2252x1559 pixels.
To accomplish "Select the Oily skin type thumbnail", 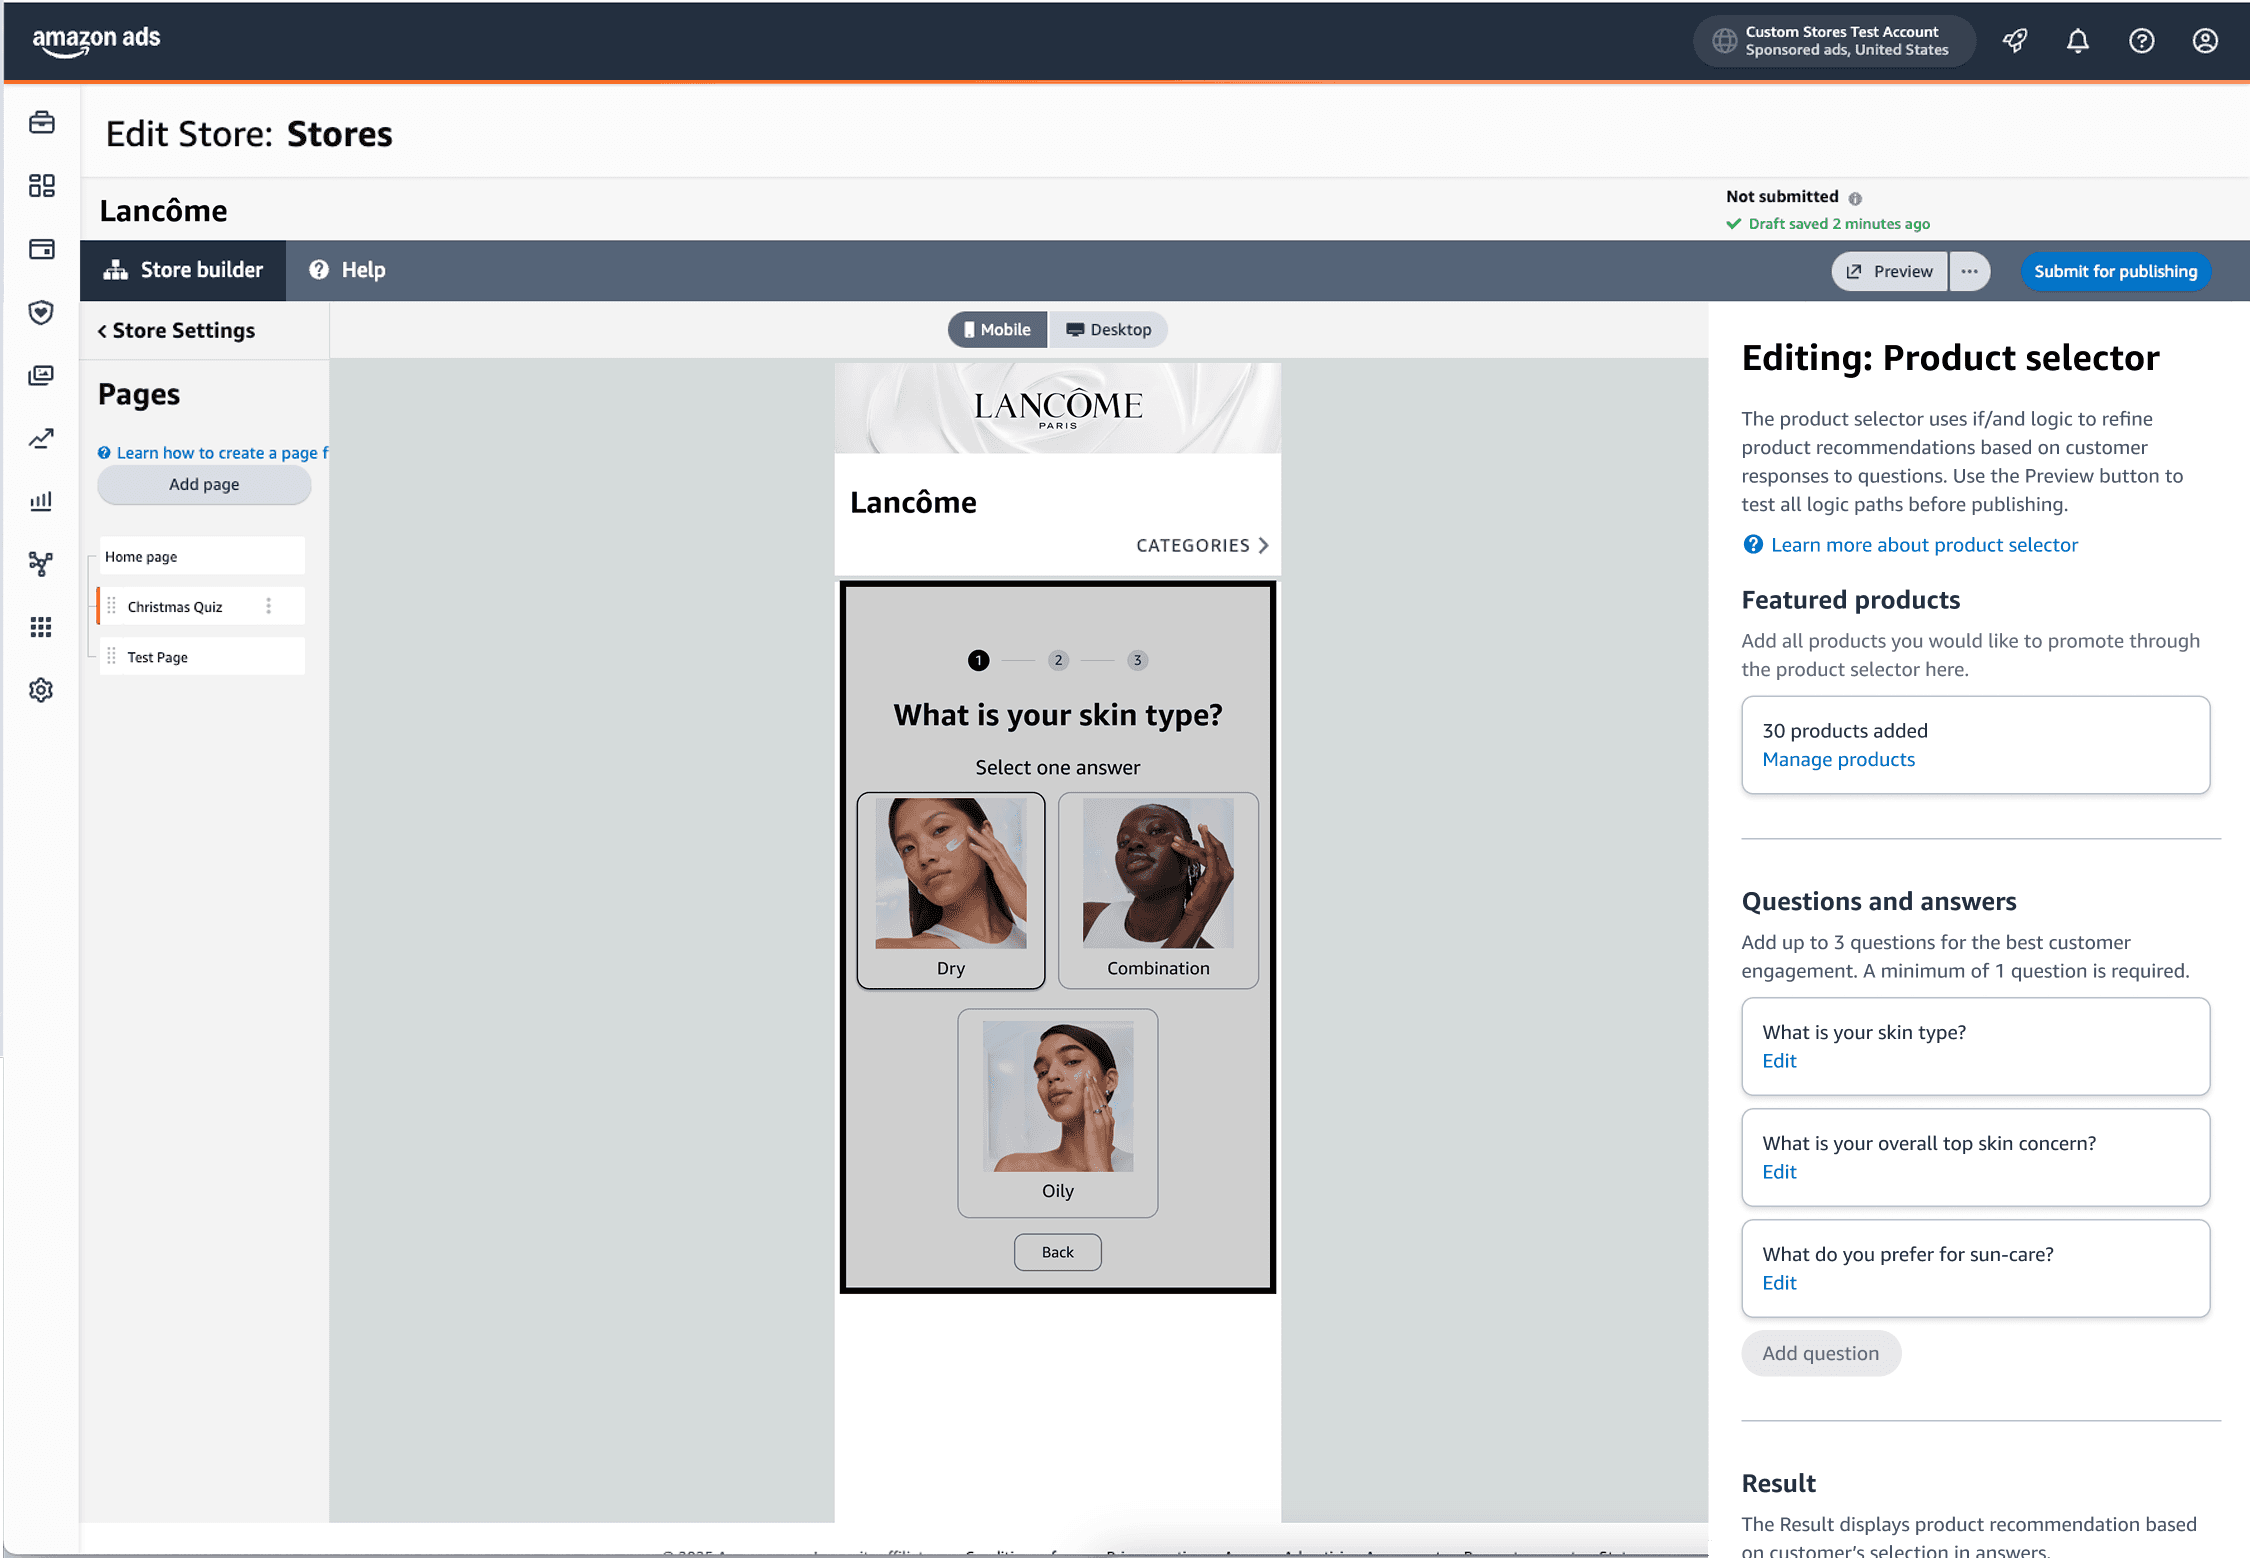I will tap(1057, 1096).
